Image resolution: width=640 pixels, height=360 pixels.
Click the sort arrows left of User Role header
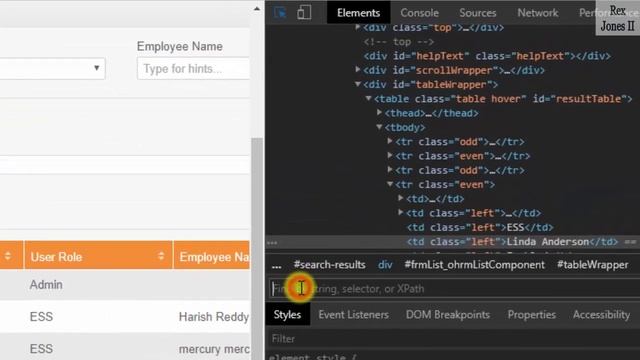point(7,256)
